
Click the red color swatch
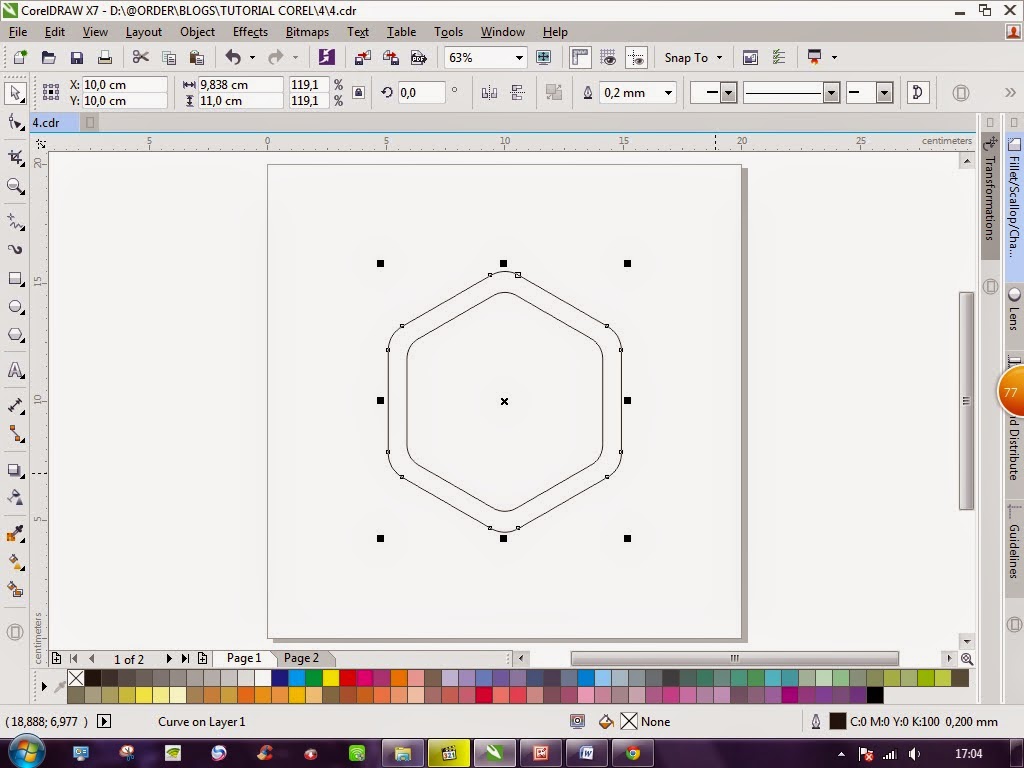pos(347,678)
